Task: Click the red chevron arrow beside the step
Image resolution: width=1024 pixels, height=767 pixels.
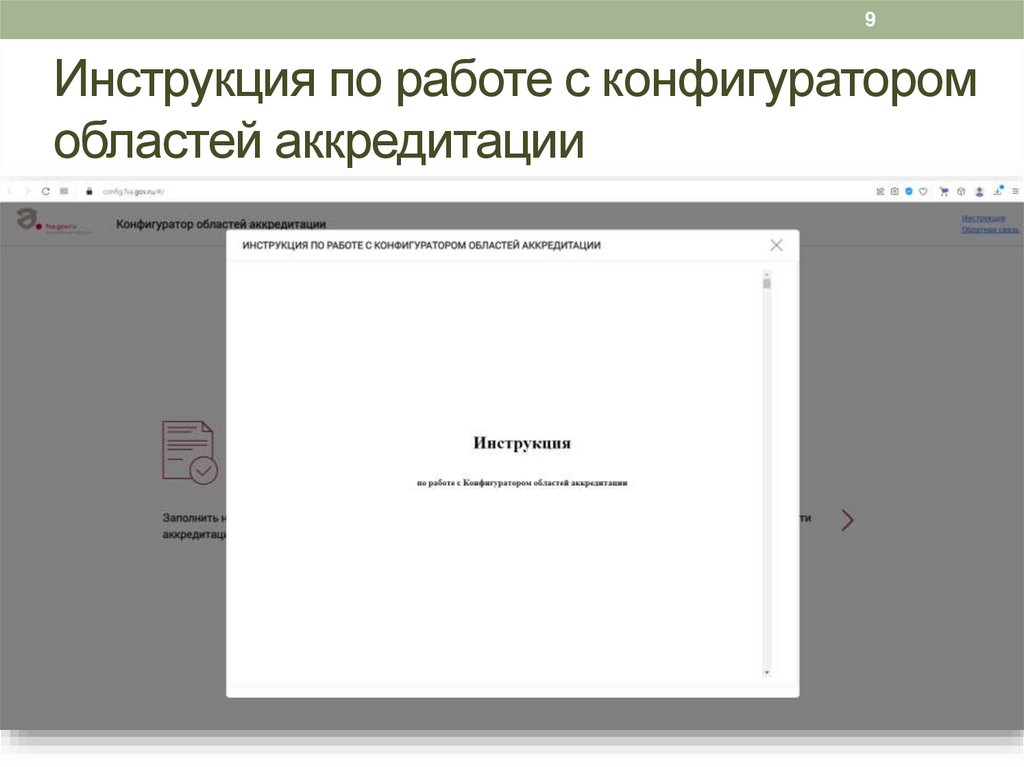Action: click(x=848, y=519)
